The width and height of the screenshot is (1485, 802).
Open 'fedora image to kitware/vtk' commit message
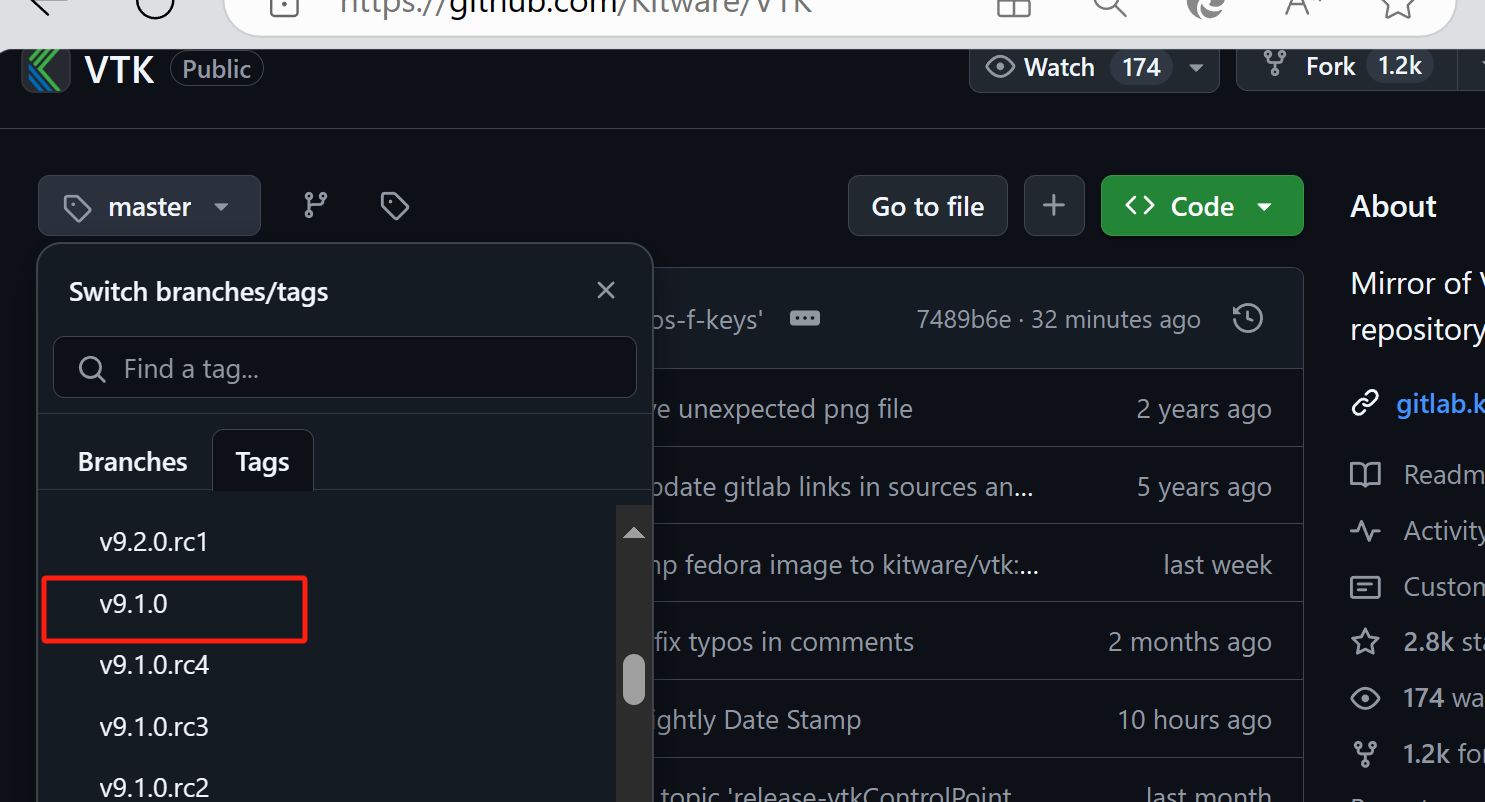coord(847,565)
